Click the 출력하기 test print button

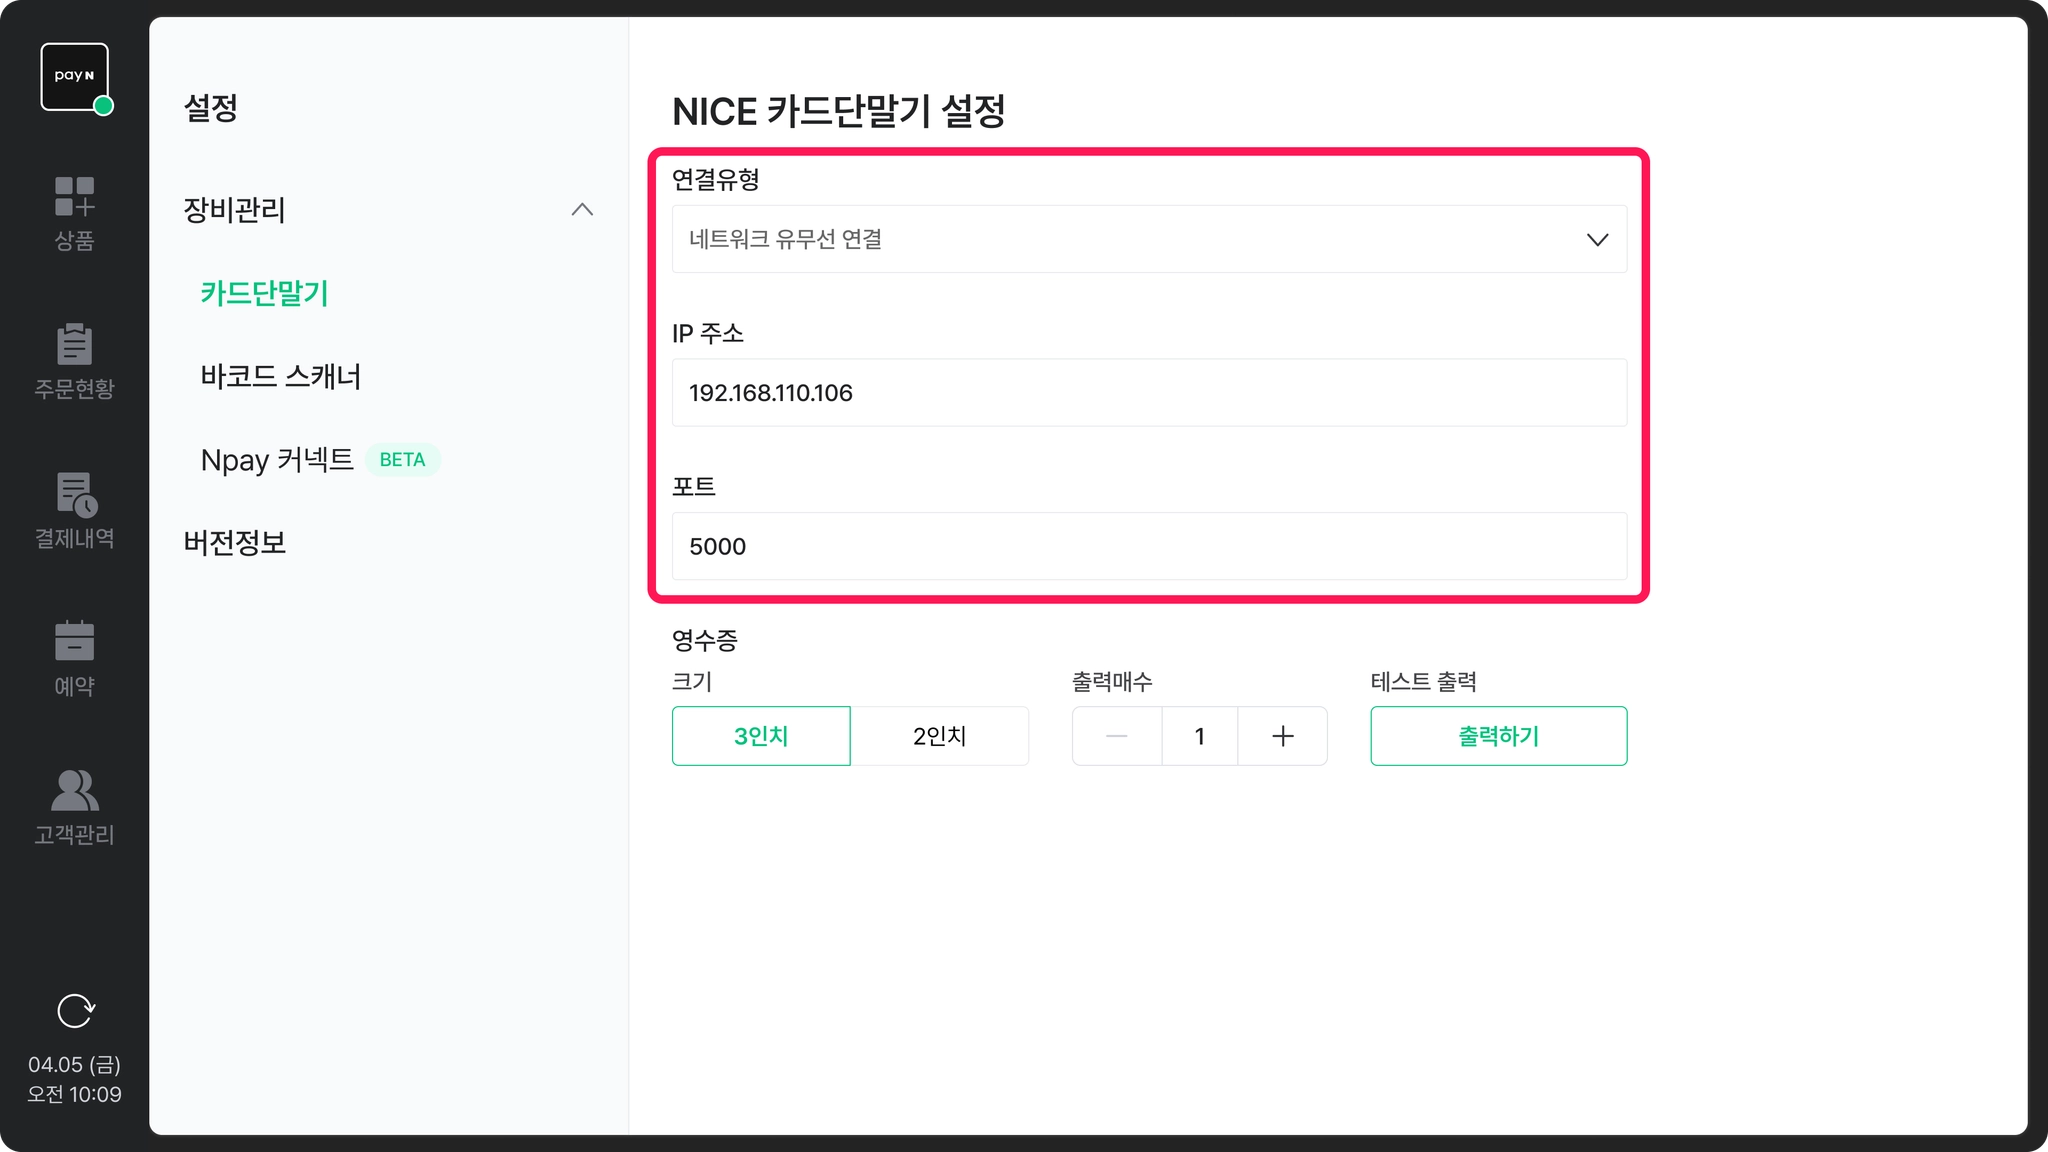point(1498,736)
